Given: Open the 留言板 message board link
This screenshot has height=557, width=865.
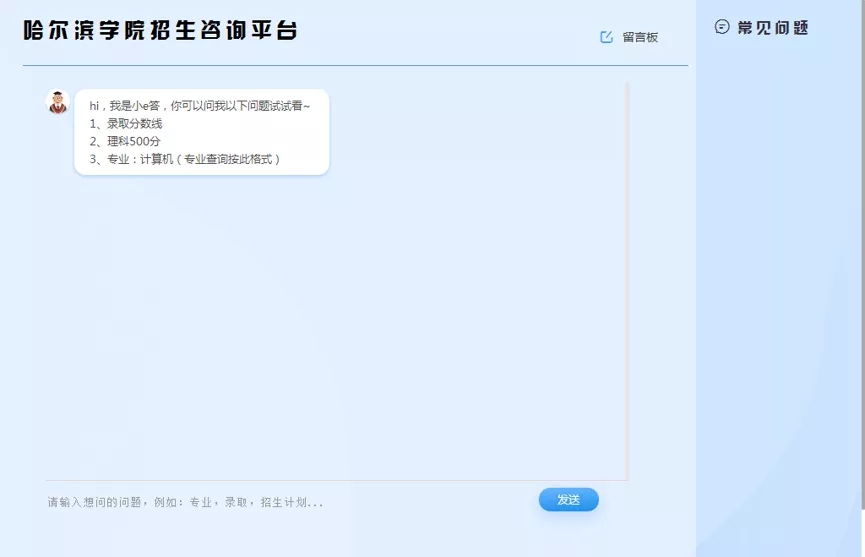Looking at the screenshot, I should click(640, 37).
